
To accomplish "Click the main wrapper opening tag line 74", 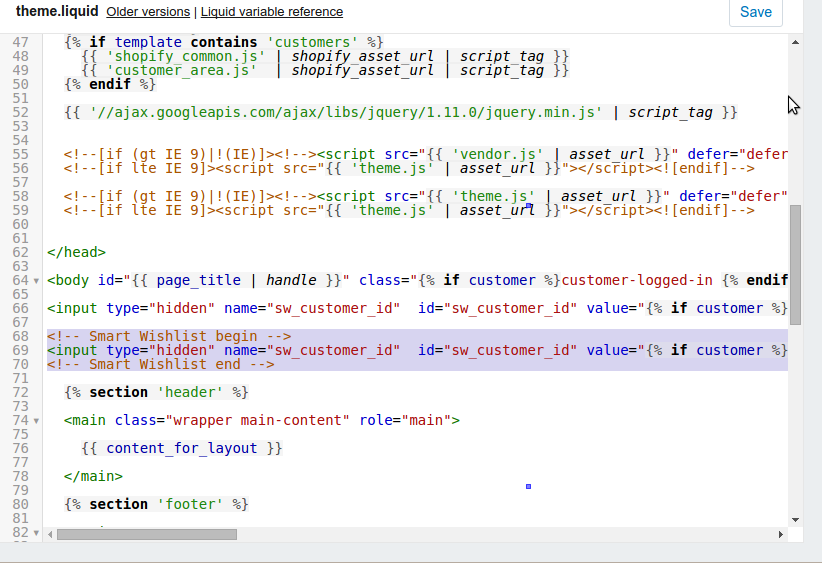I will tap(262, 420).
